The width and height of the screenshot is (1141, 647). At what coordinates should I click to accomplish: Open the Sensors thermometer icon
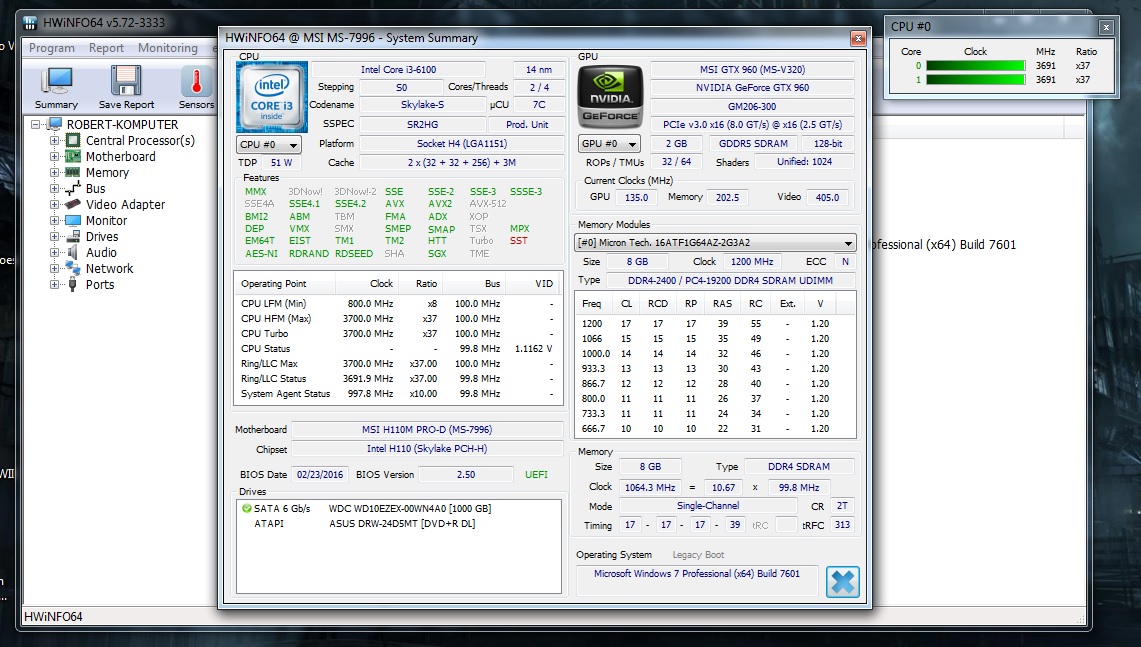196,81
